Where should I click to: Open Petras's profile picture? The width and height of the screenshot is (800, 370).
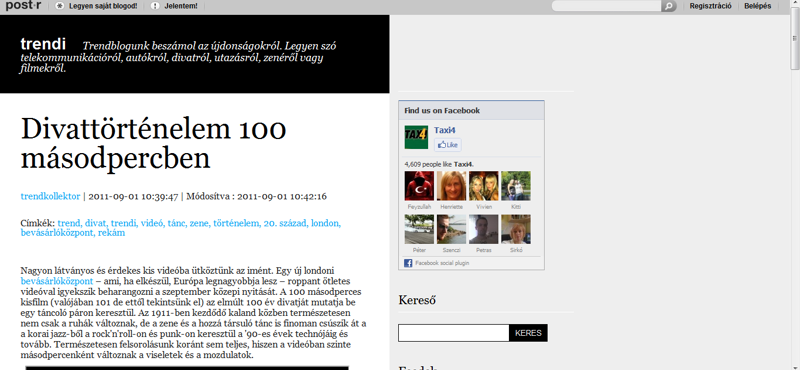[484, 229]
